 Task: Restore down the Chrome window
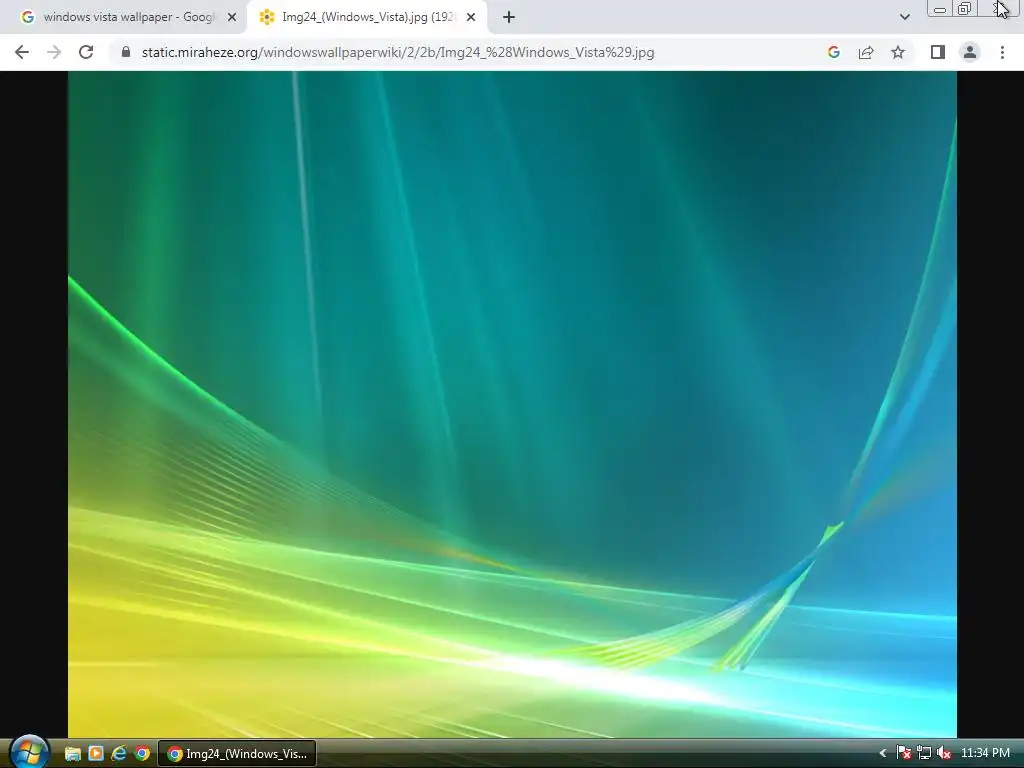point(965,8)
